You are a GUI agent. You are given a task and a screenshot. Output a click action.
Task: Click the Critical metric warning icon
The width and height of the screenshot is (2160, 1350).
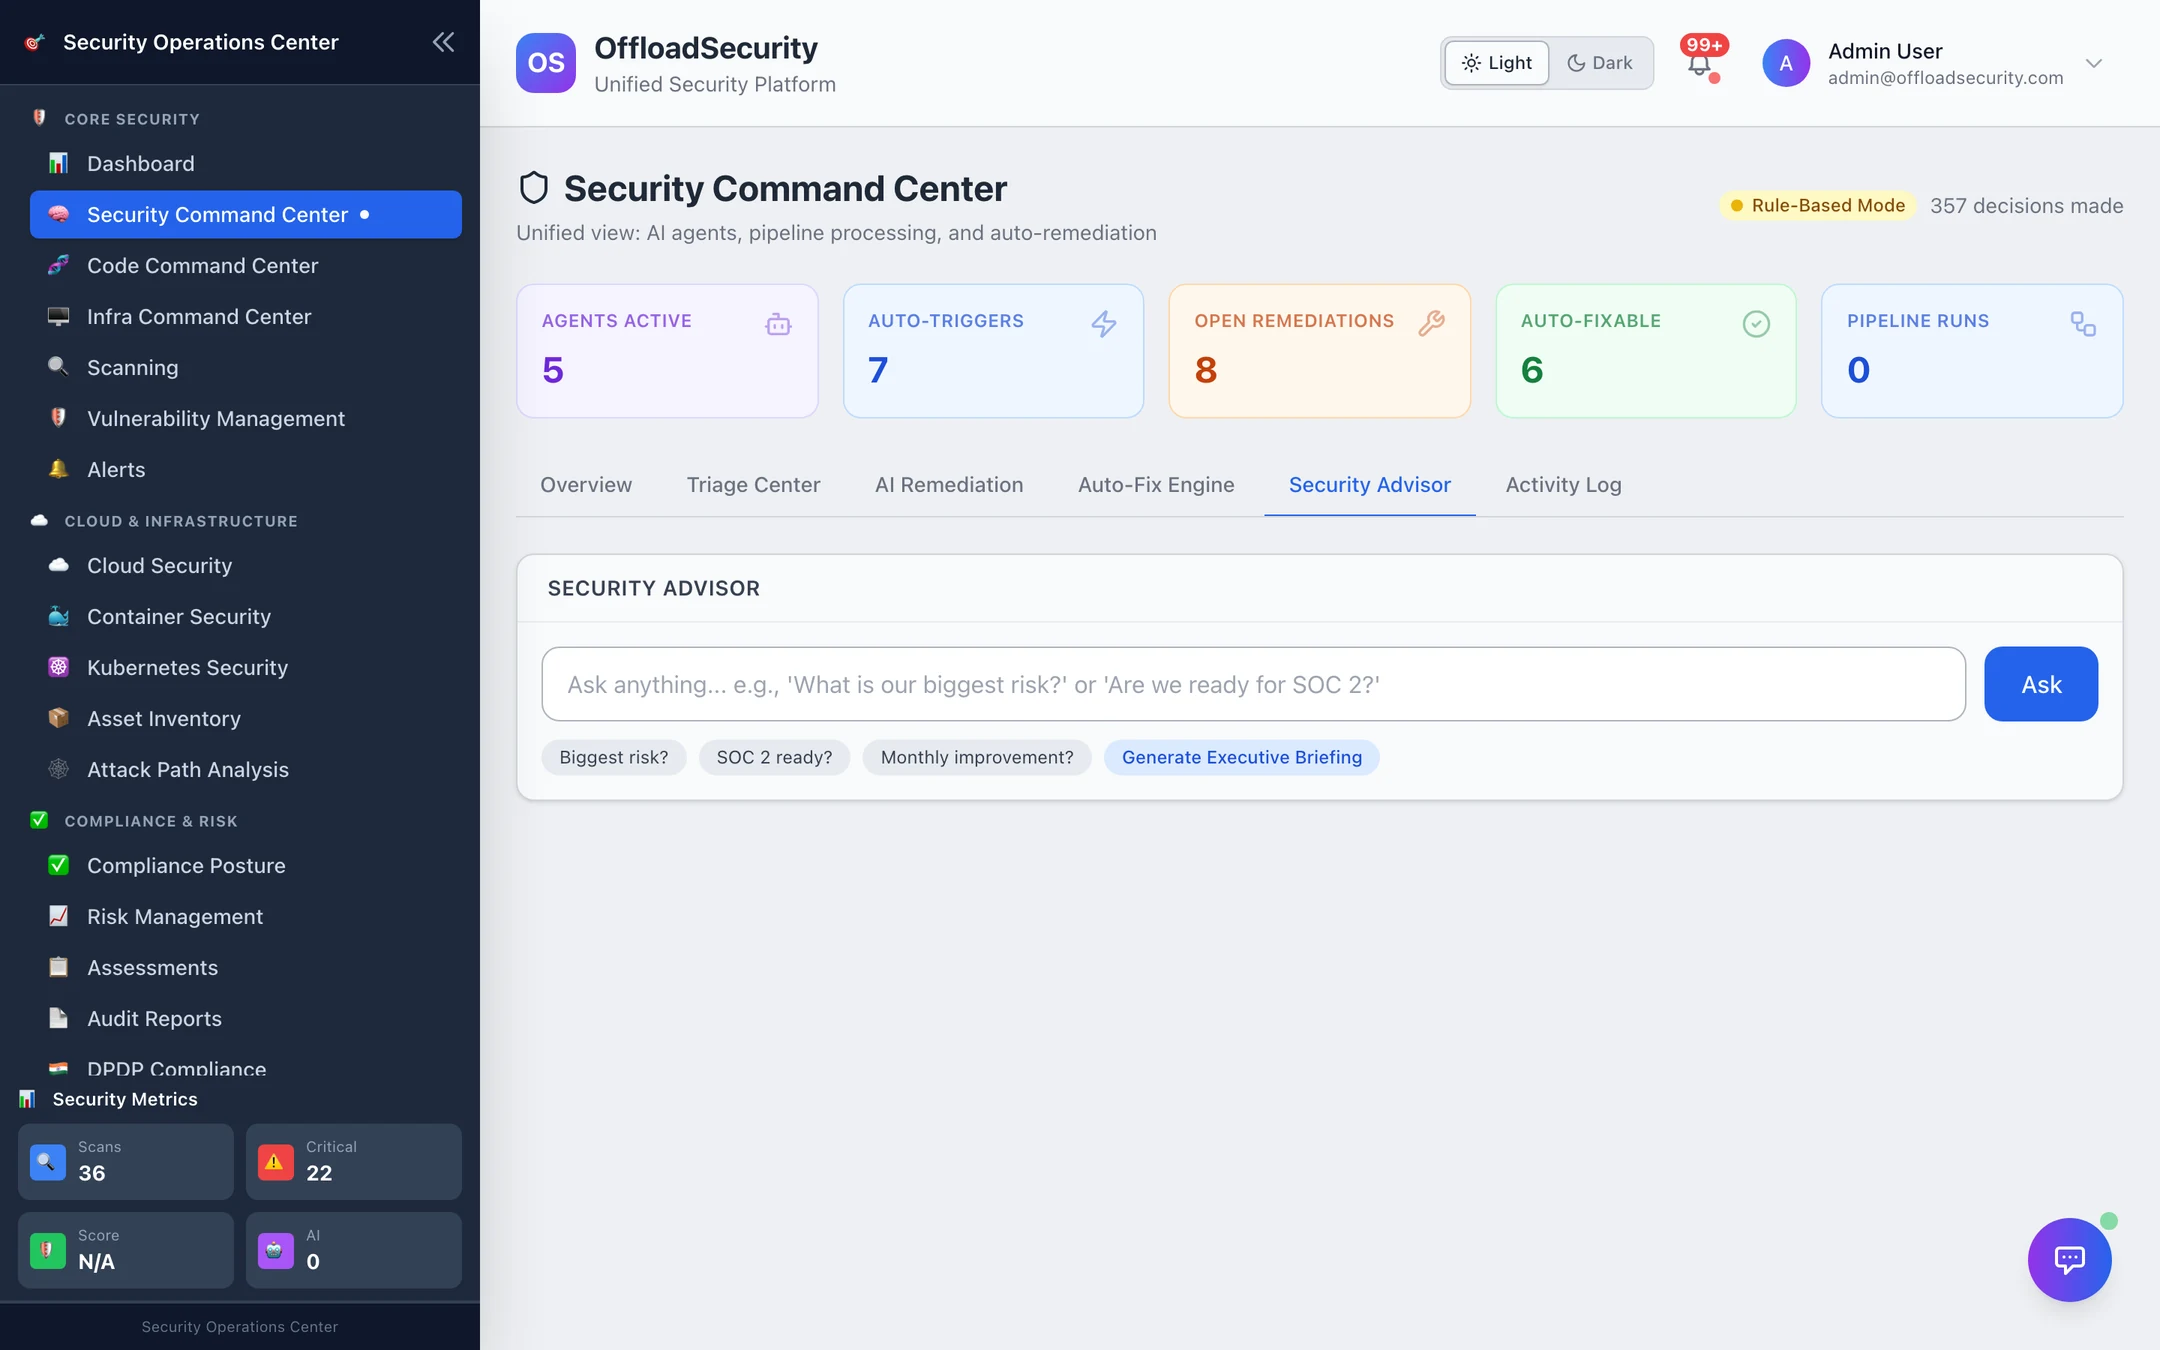click(276, 1162)
